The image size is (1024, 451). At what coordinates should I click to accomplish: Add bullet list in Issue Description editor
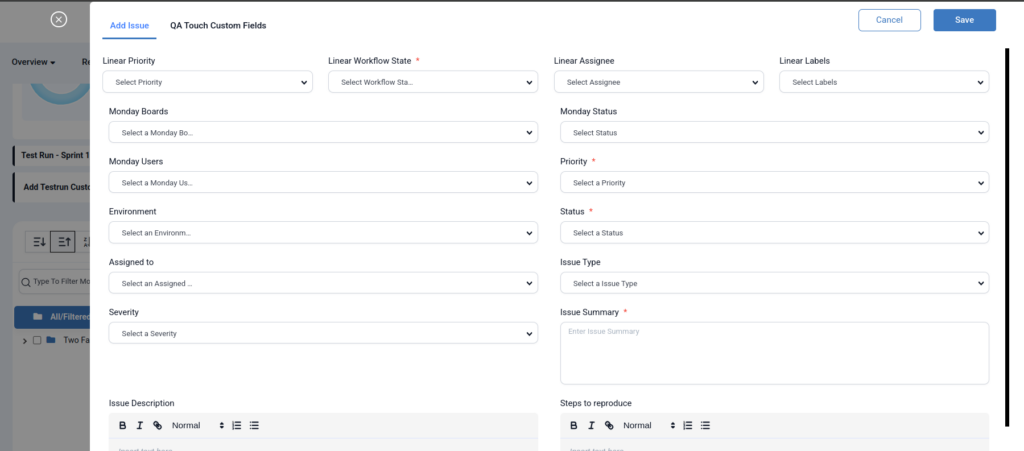255,426
